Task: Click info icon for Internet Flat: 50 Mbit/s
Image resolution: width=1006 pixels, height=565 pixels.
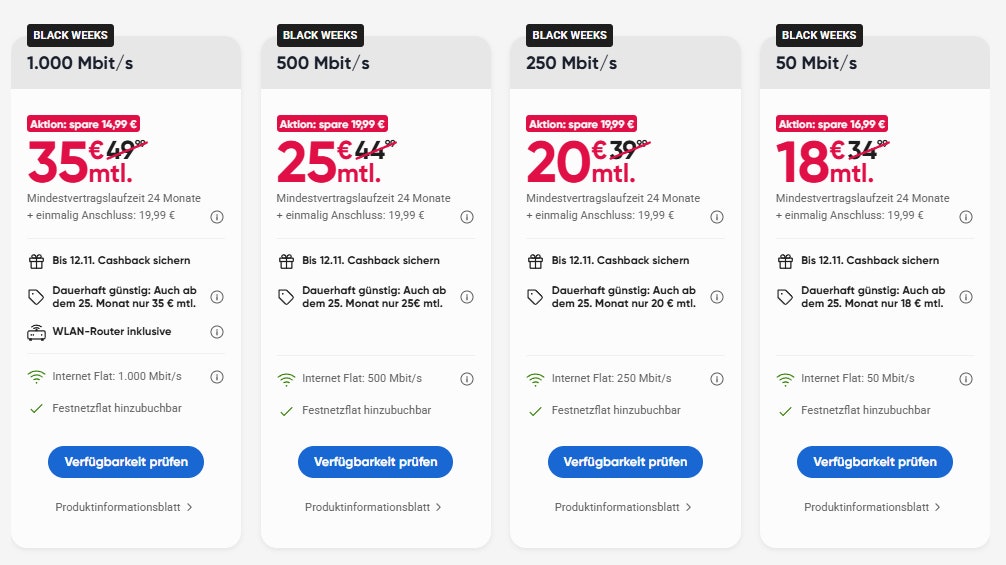Action: point(965,379)
